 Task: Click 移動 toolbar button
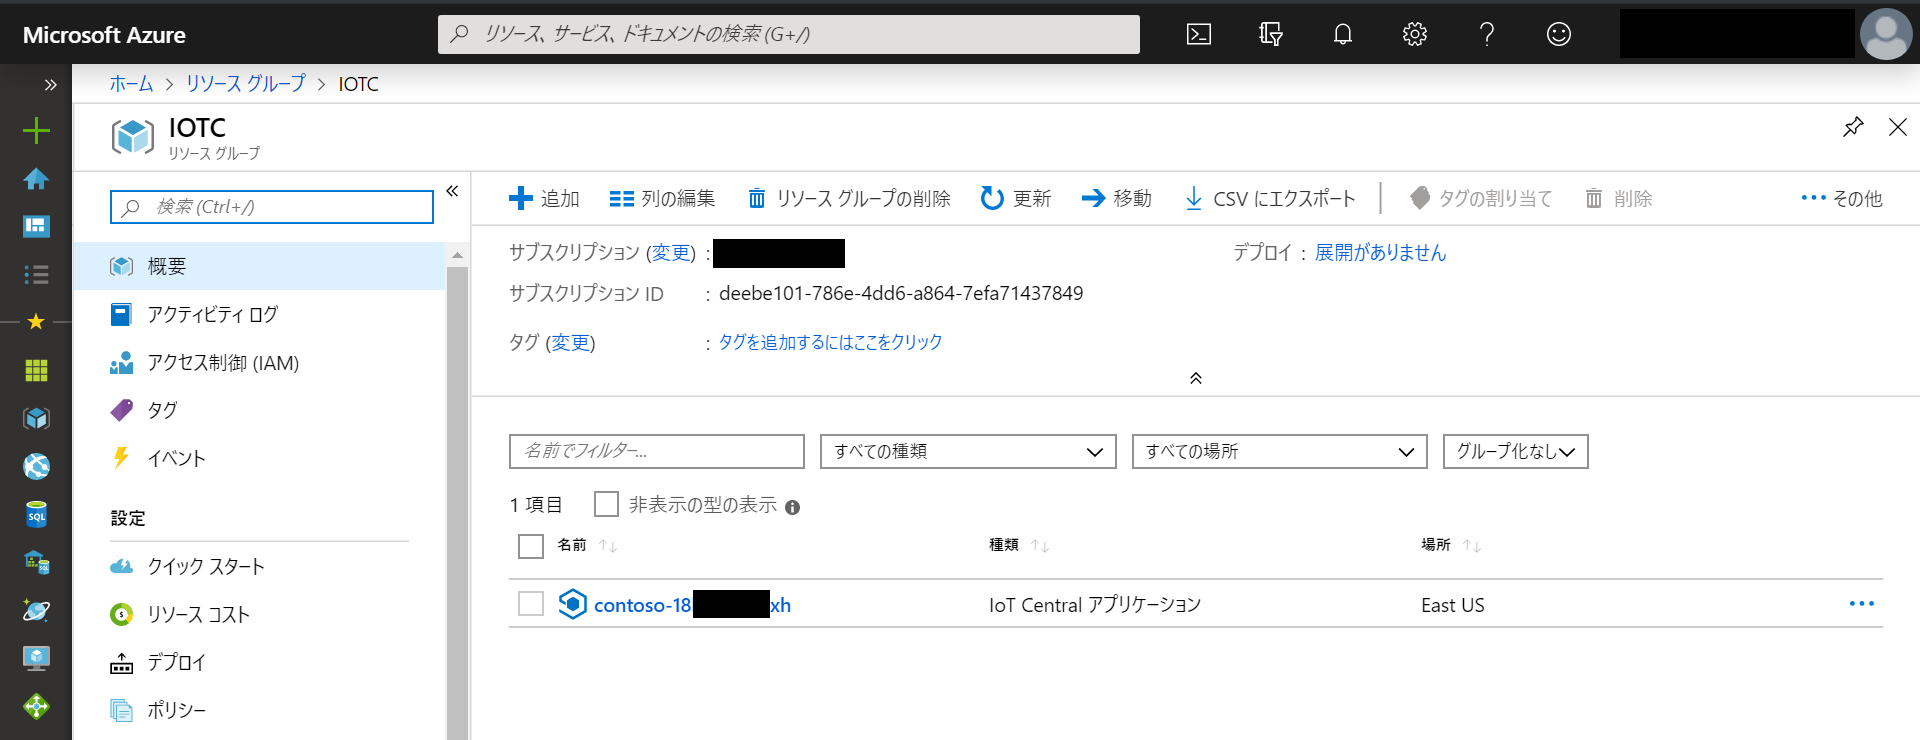(1117, 198)
